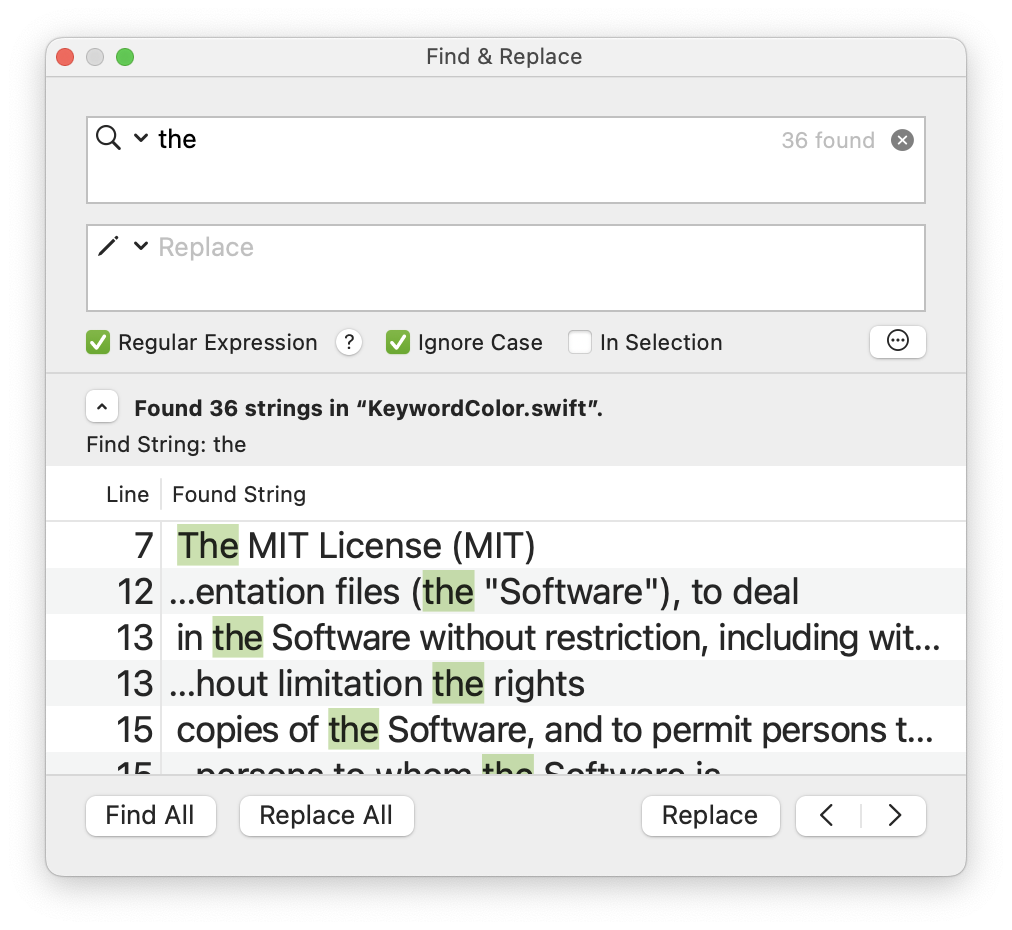Jump to the previous match with the left arrow

(x=827, y=815)
